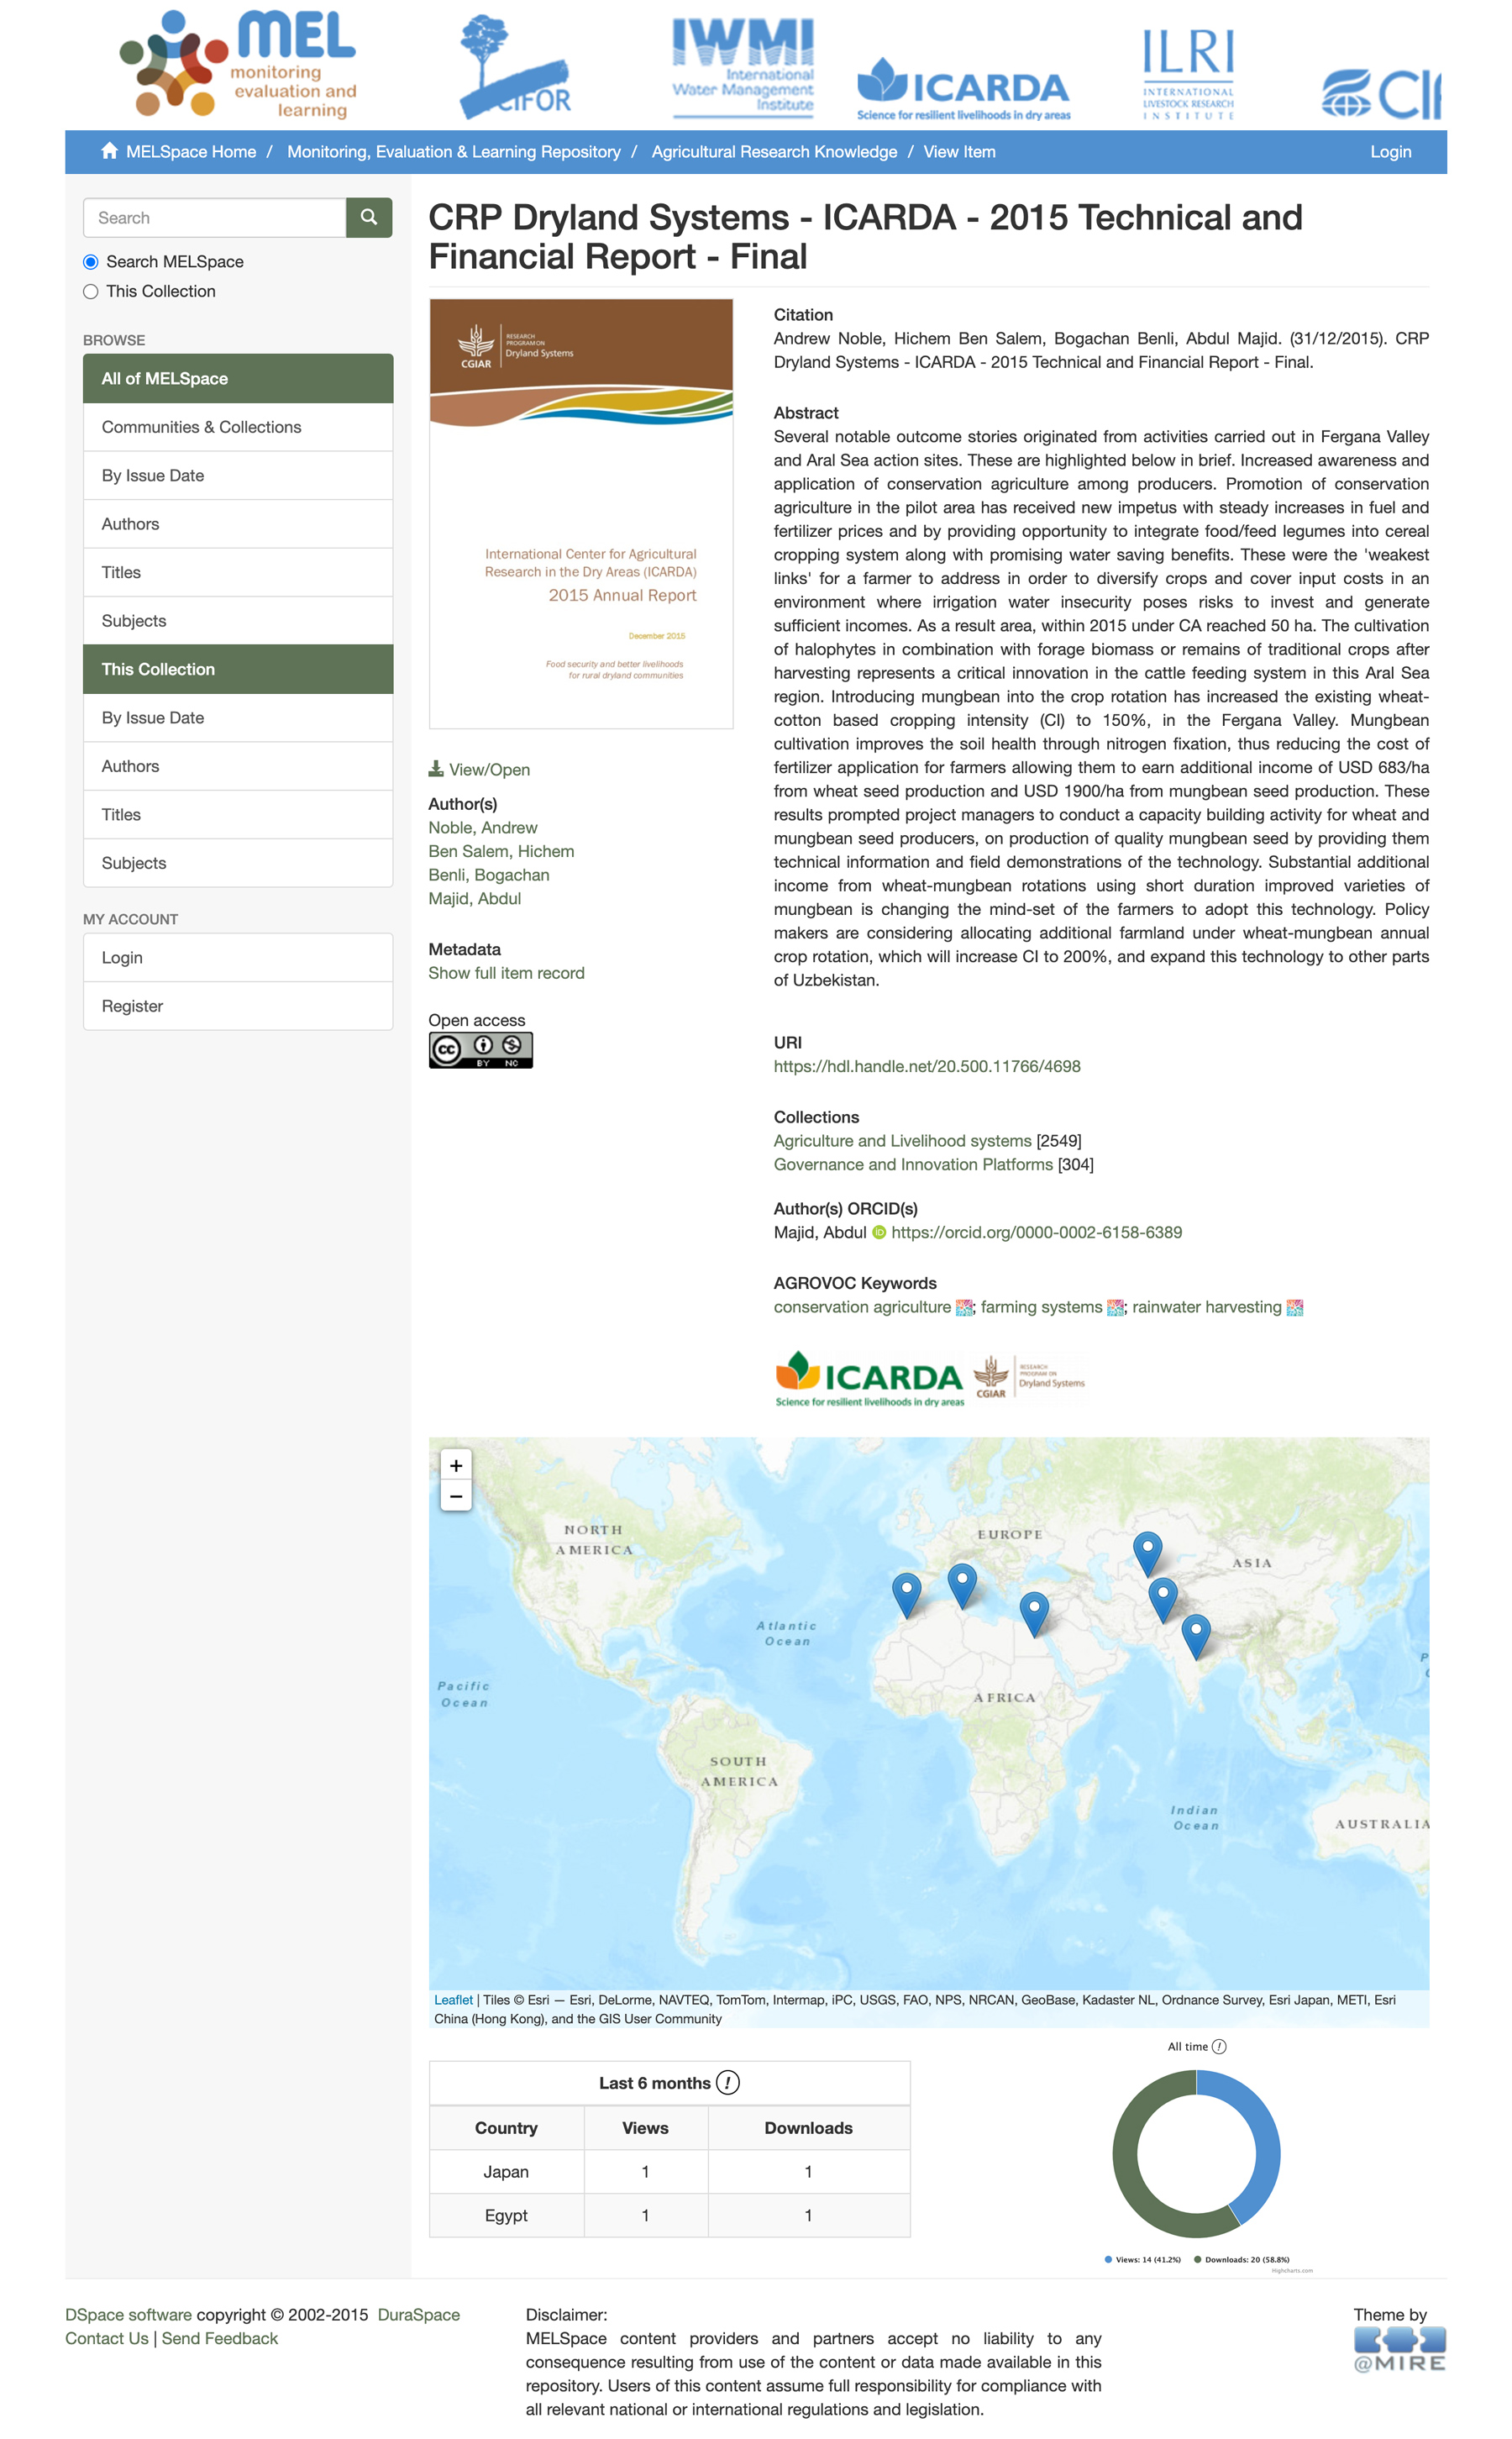Click the green Downloads segment of donut chart

1130,2170
